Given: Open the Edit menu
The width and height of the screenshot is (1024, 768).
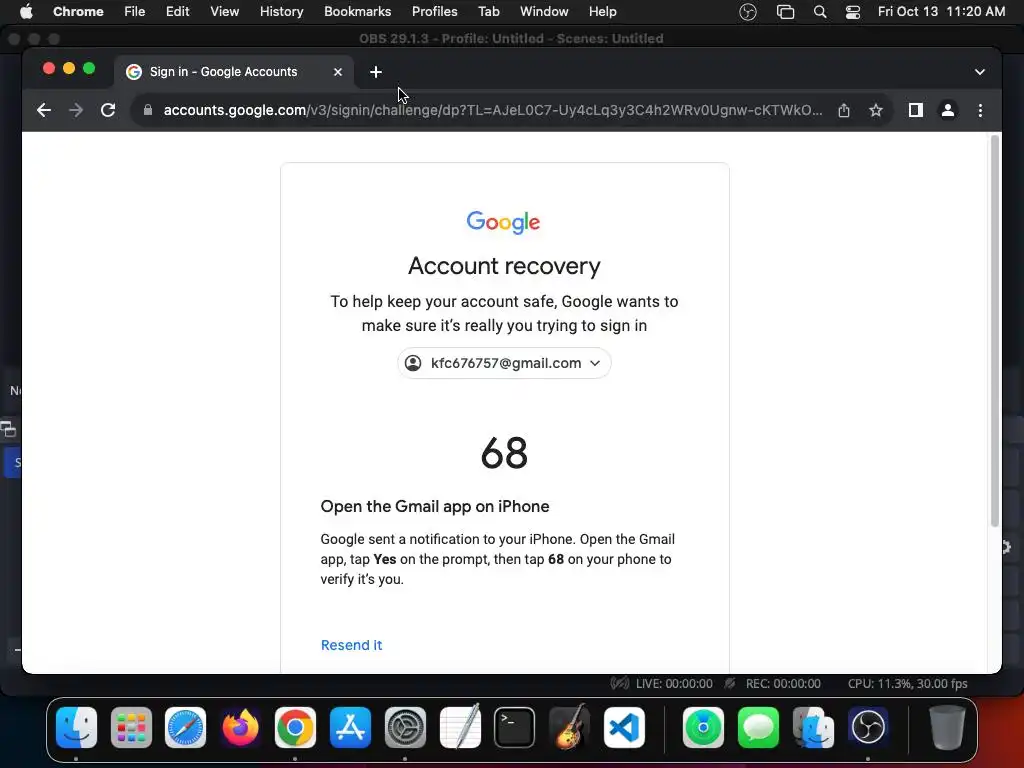Looking at the screenshot, I should 177,12.
